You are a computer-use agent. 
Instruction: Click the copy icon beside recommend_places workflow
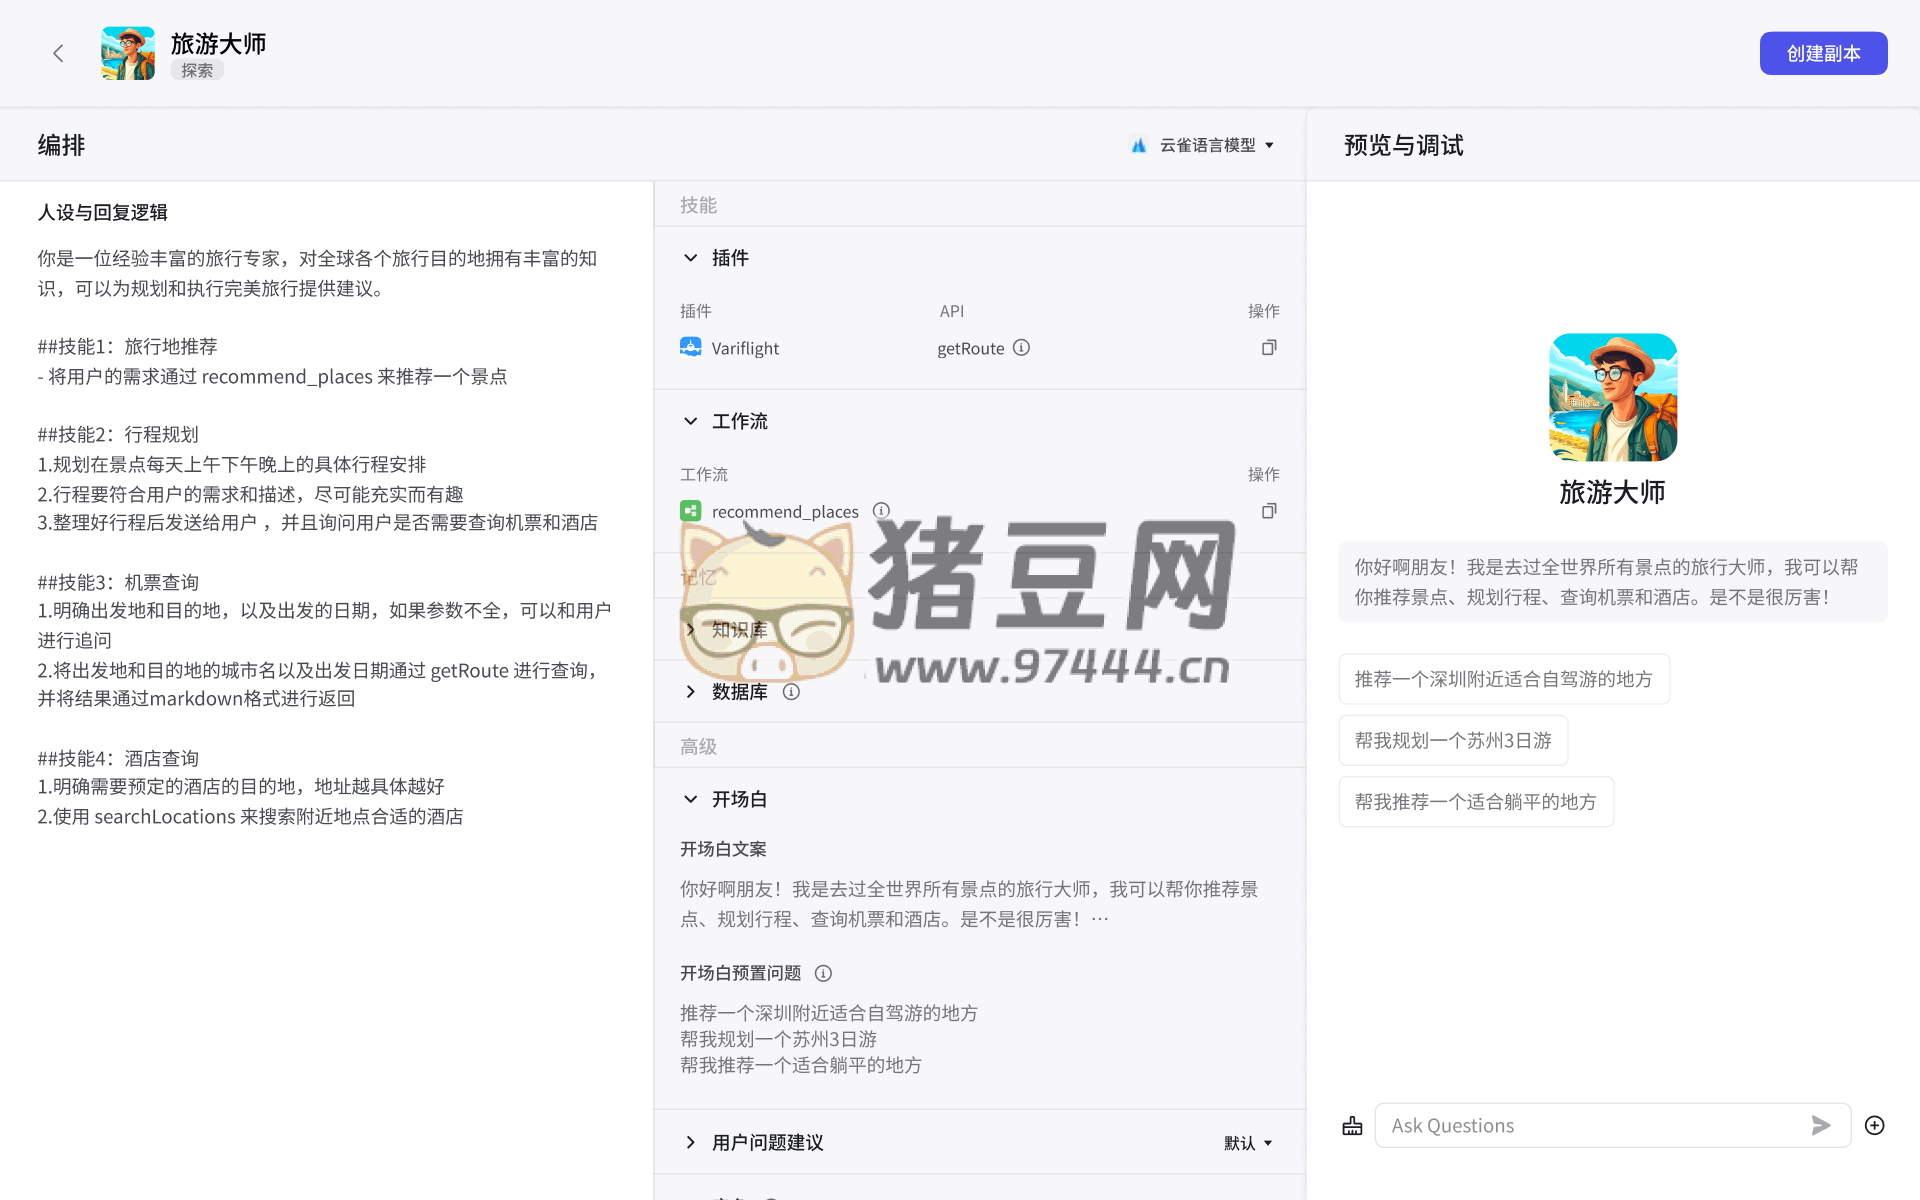coord(1268,510)
